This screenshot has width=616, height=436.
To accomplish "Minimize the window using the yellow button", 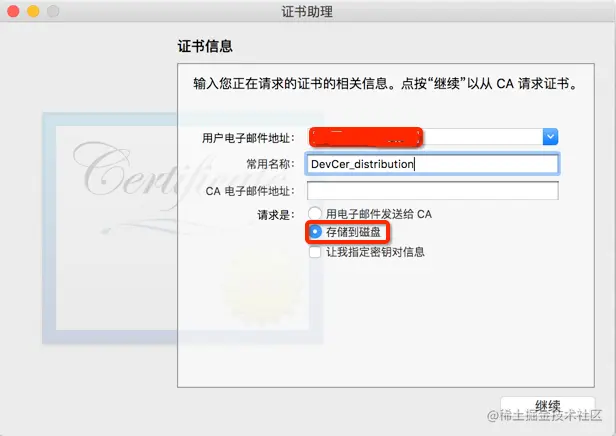I will (x=33, y=11).
